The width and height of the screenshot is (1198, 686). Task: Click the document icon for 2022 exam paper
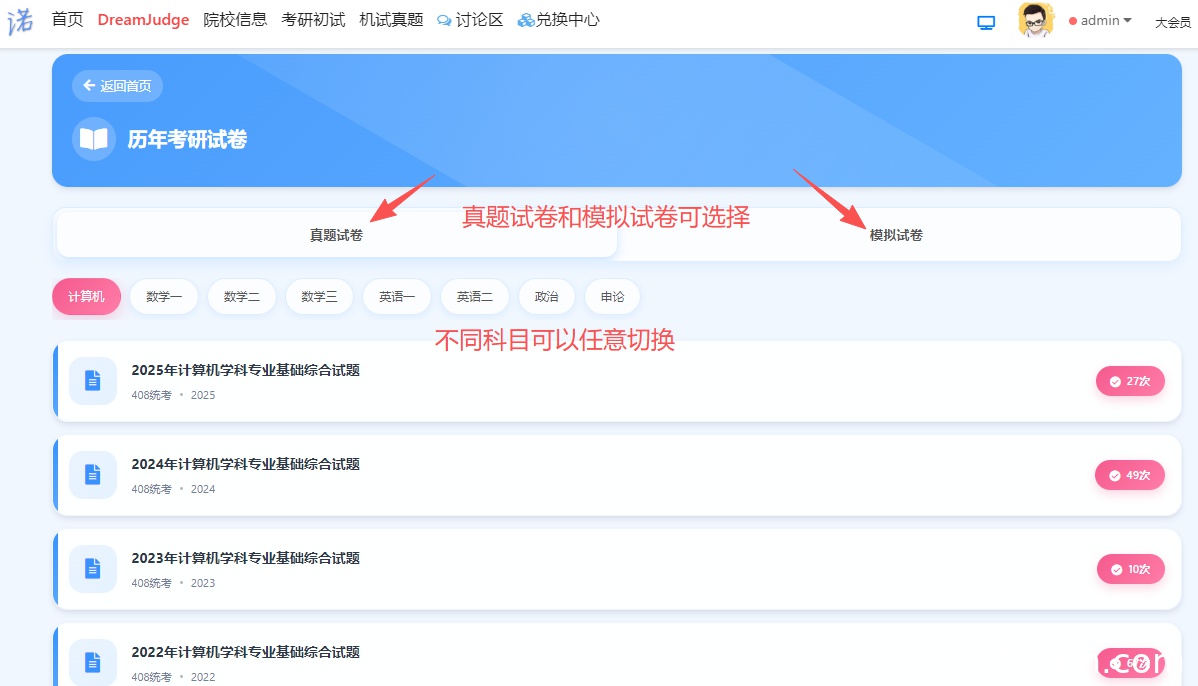coord(93,662)
